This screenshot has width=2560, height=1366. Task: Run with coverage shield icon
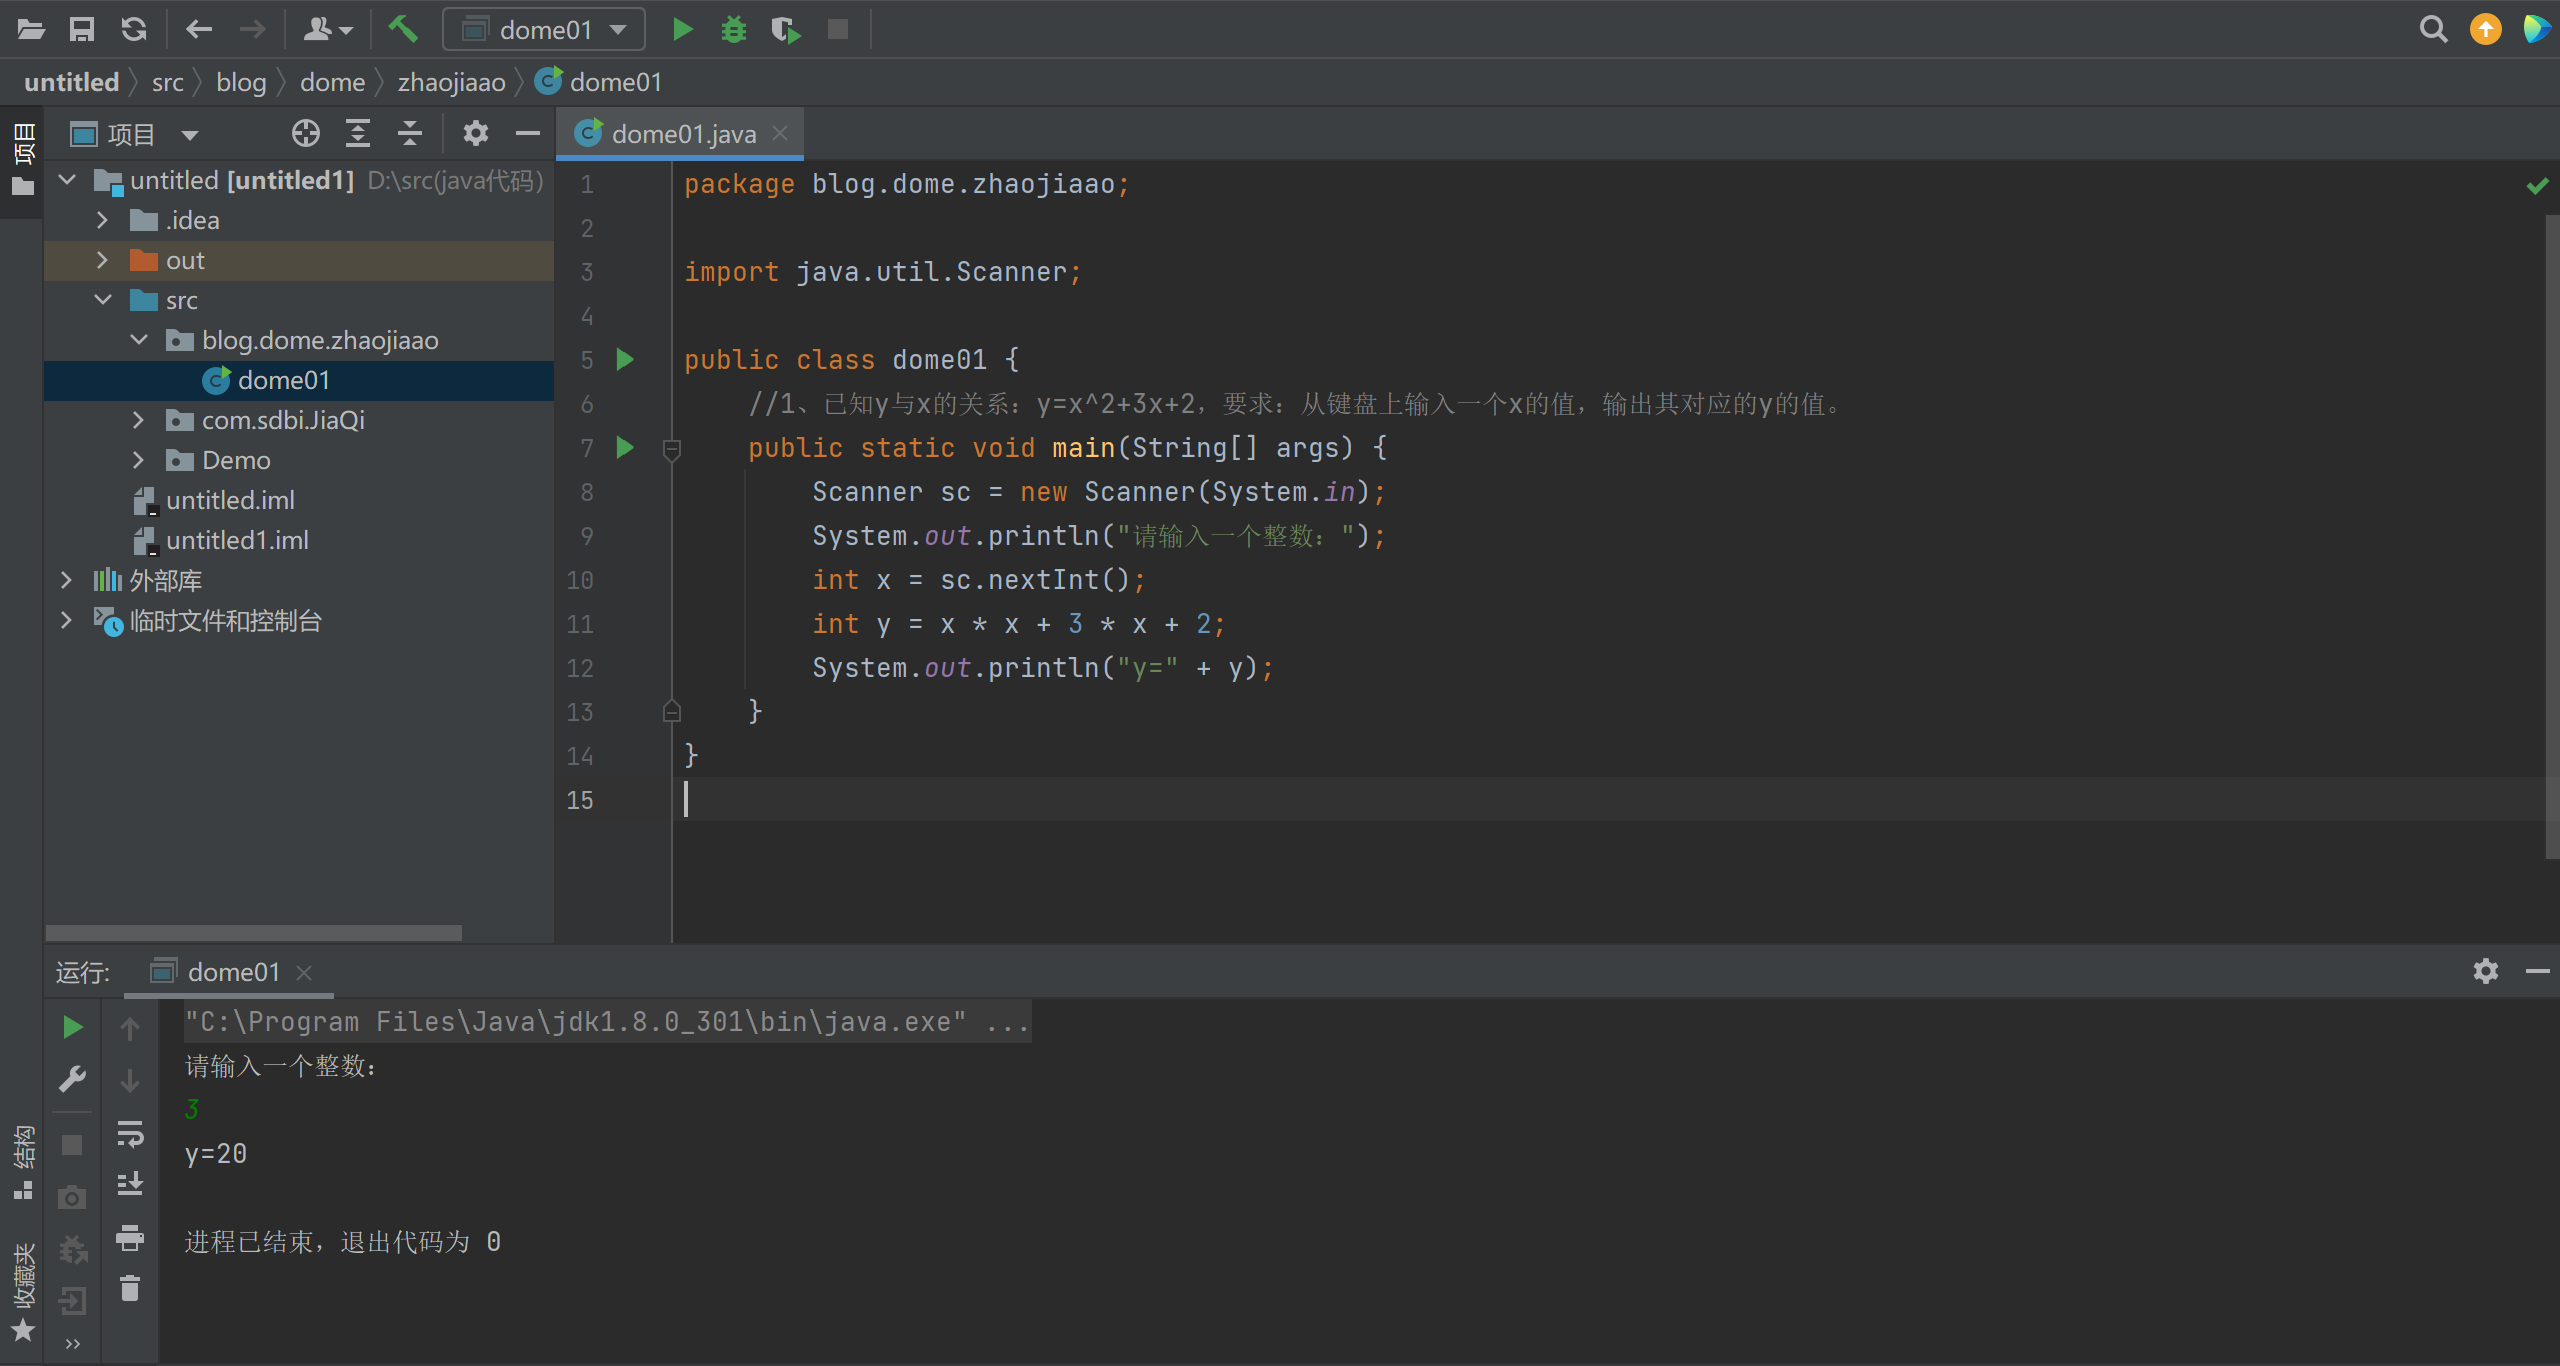click(x=786, y=29)
